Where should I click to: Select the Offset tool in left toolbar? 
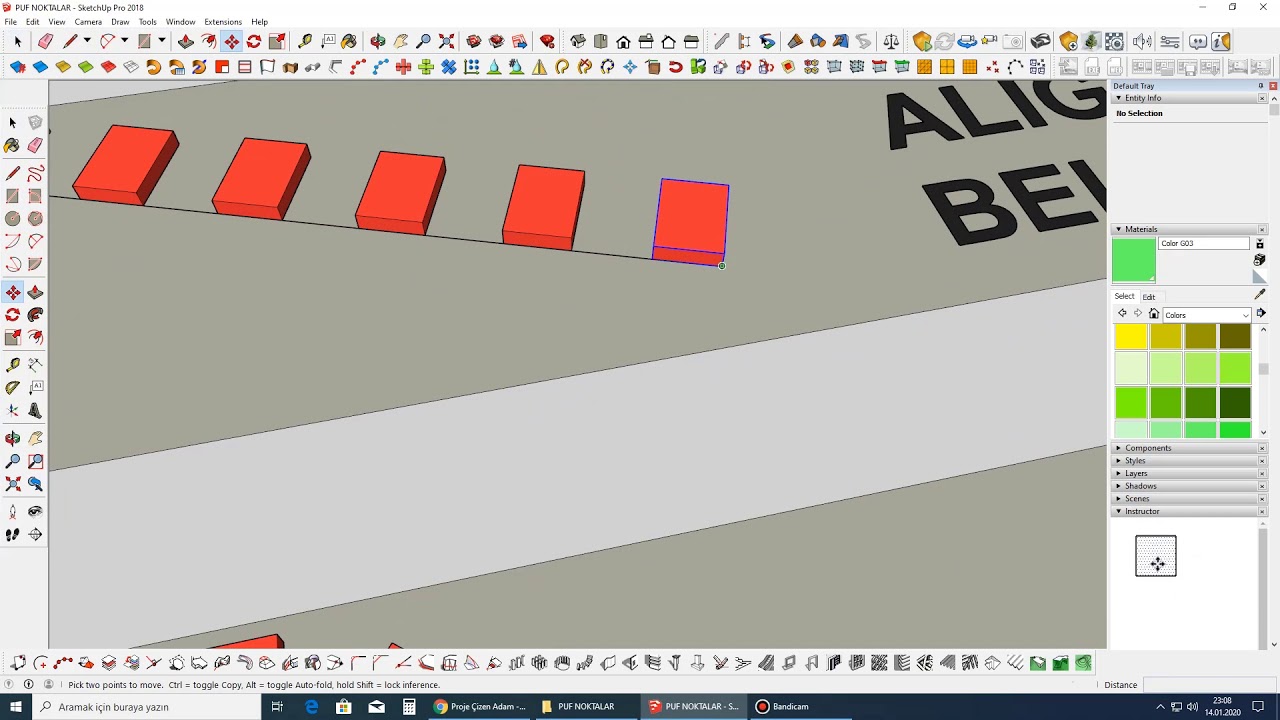click(x=35, y=338)
